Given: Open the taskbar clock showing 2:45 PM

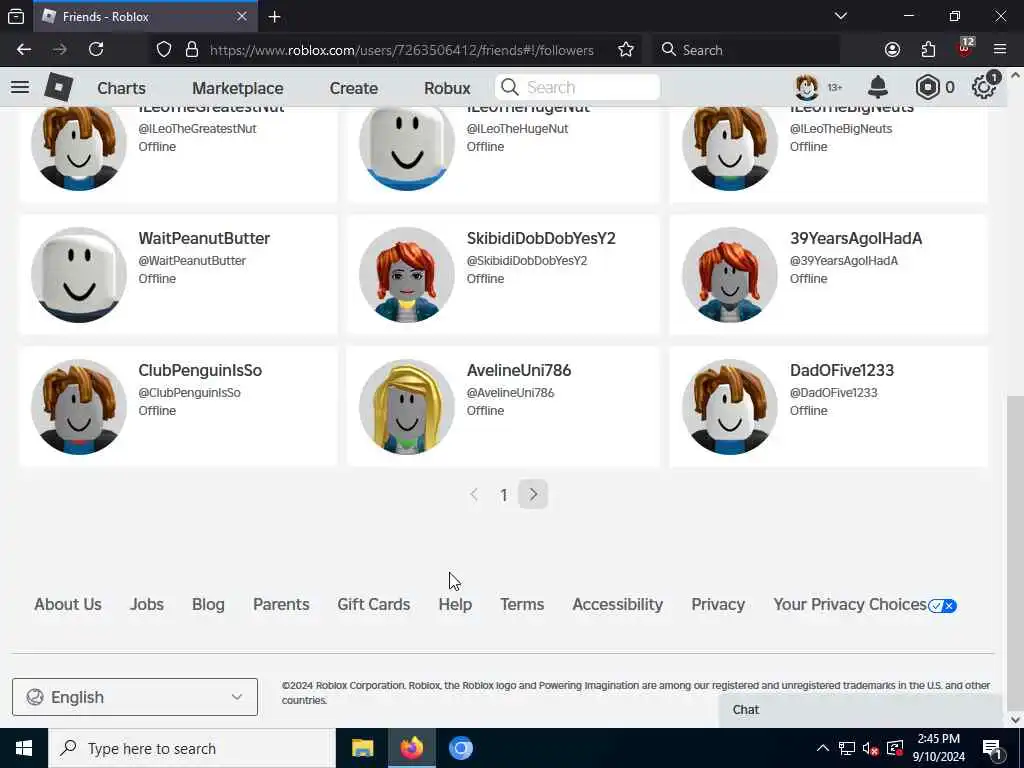Looking at the screenshot, I should click(x=938, y=748).
